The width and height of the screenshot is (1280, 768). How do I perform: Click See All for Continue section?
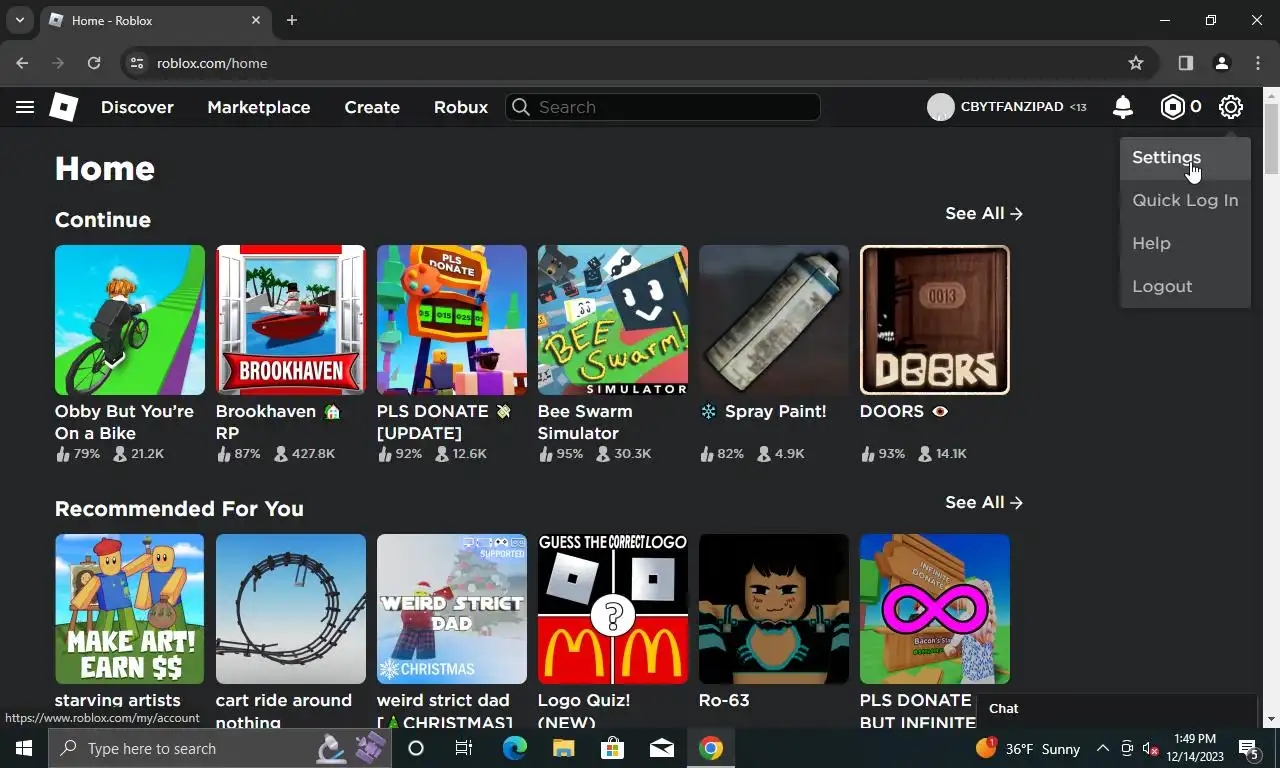point(984,213)
